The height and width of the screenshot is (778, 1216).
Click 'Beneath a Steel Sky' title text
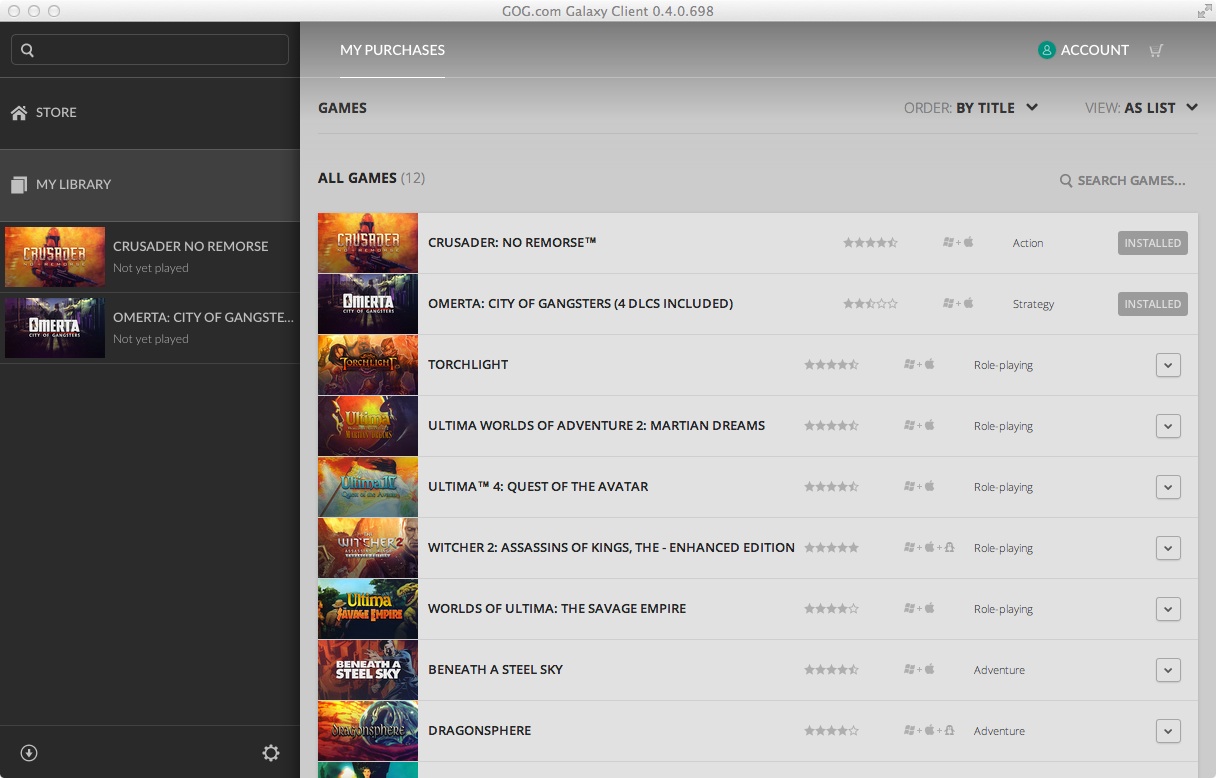(x=495, y=670)
